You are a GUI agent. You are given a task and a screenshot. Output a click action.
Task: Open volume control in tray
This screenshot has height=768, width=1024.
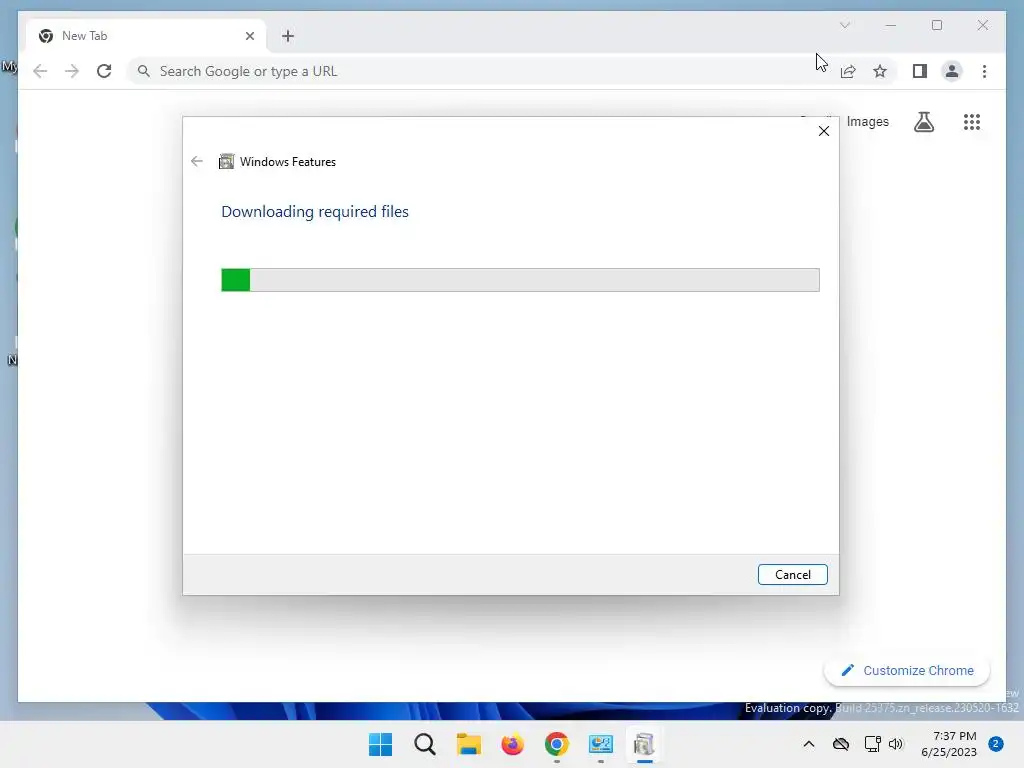(896, 744)
